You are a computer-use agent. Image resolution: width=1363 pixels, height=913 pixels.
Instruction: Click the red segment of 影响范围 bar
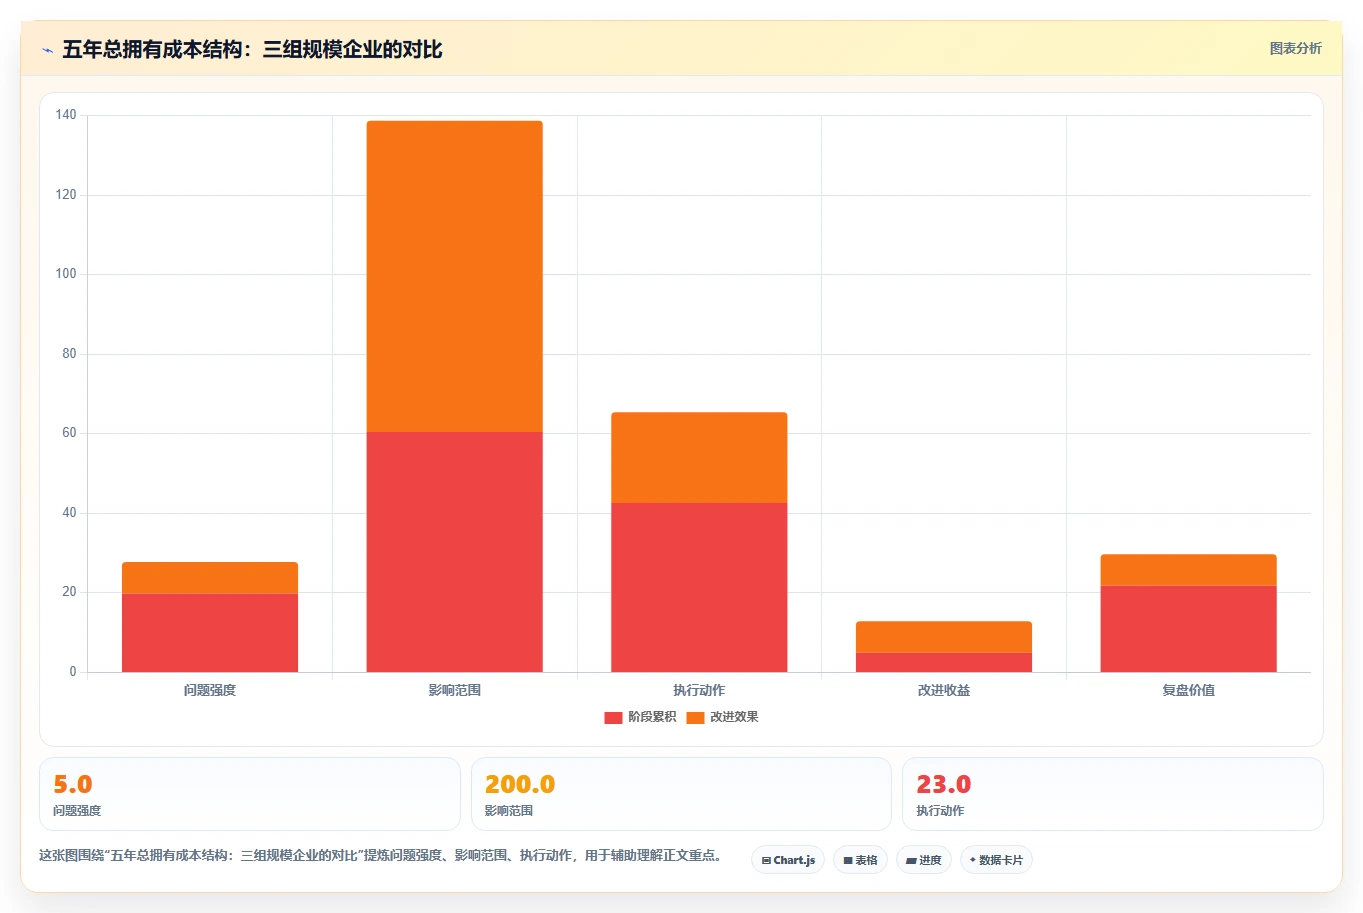click(x=454, y=552)
